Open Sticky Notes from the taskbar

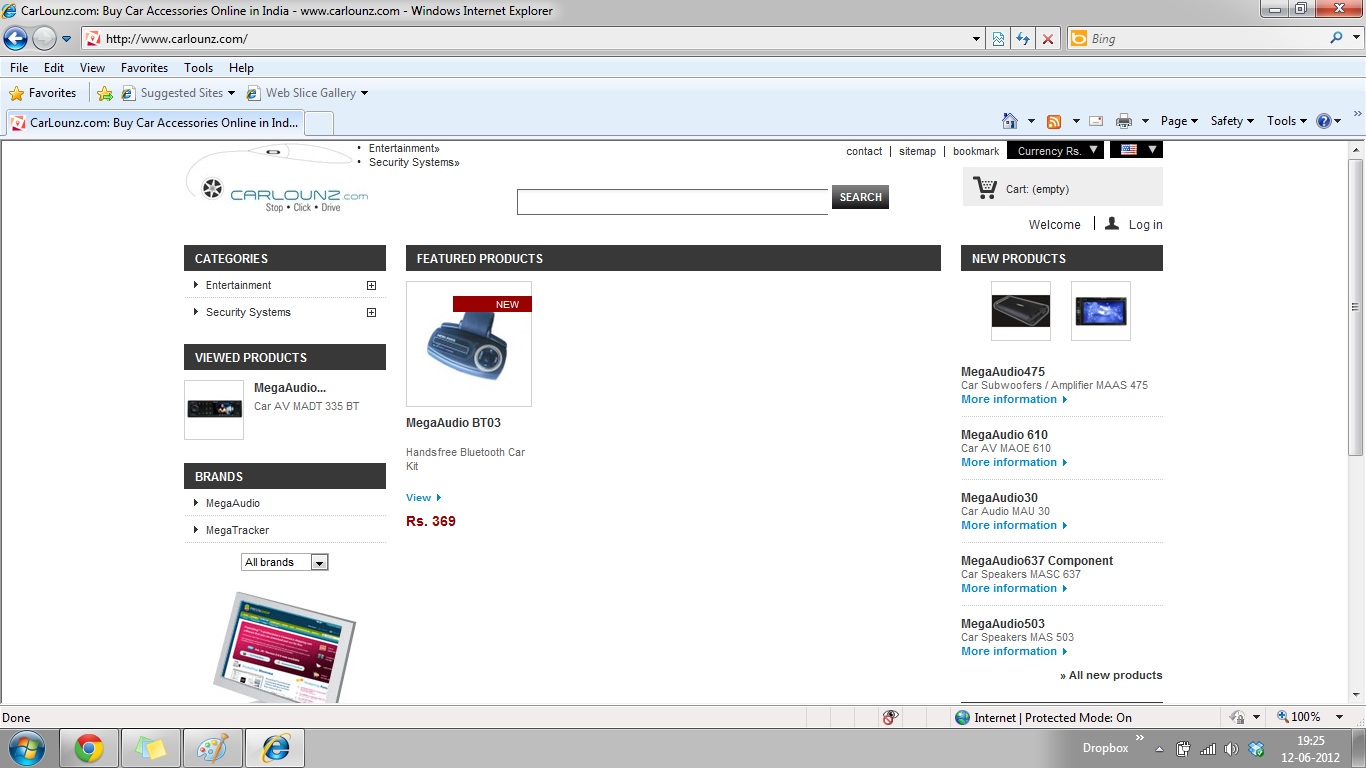(x=151, y=748)
